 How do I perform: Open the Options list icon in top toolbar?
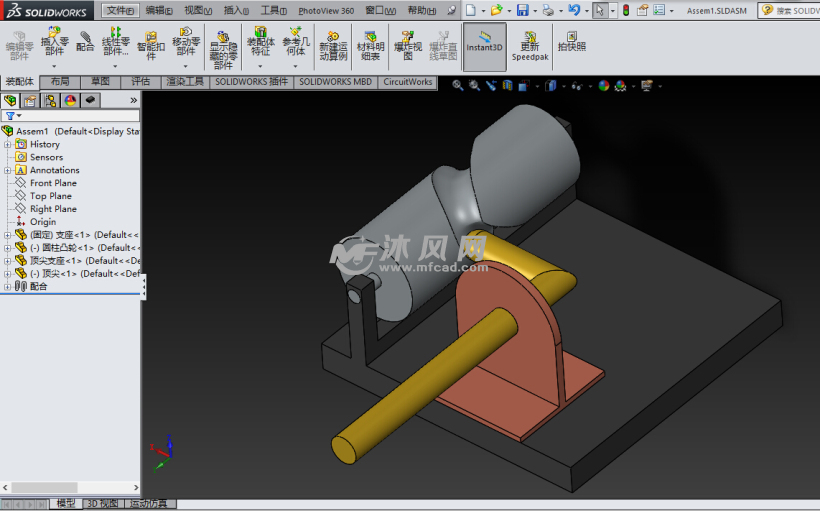point(659,10)
